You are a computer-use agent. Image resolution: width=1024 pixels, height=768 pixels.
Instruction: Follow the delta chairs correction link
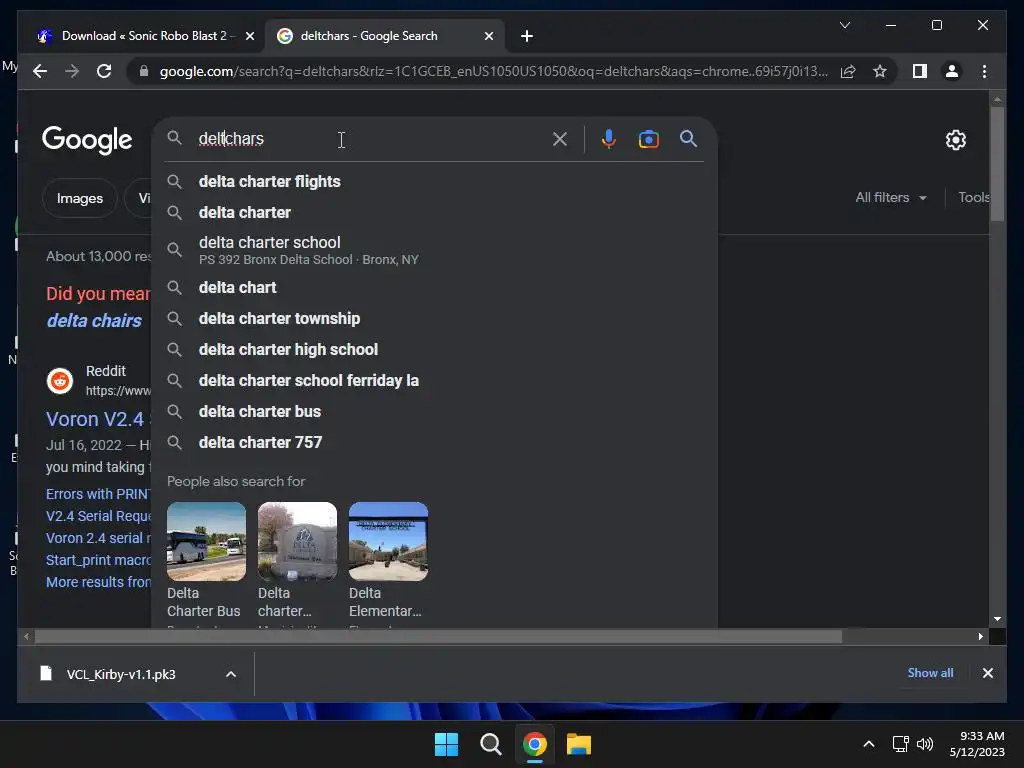click(x=94, y=321)
